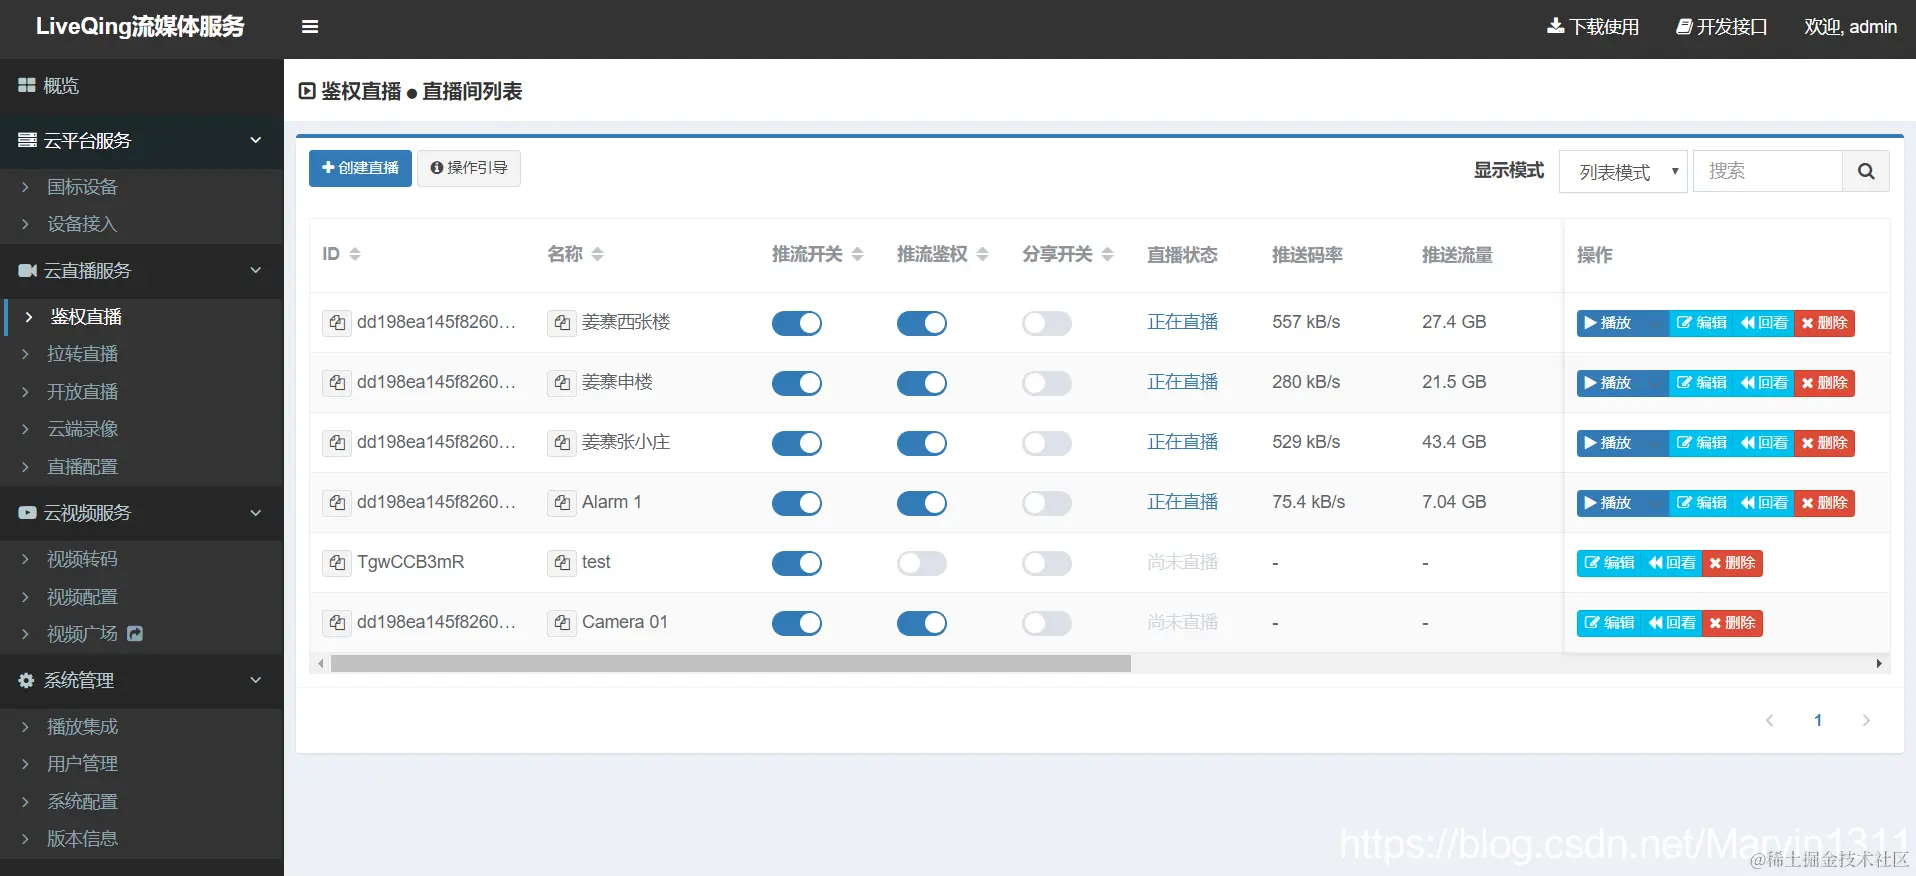Open 视频转码 sidebar item
Screen dimensions: 1916x876
pos(142,559)
